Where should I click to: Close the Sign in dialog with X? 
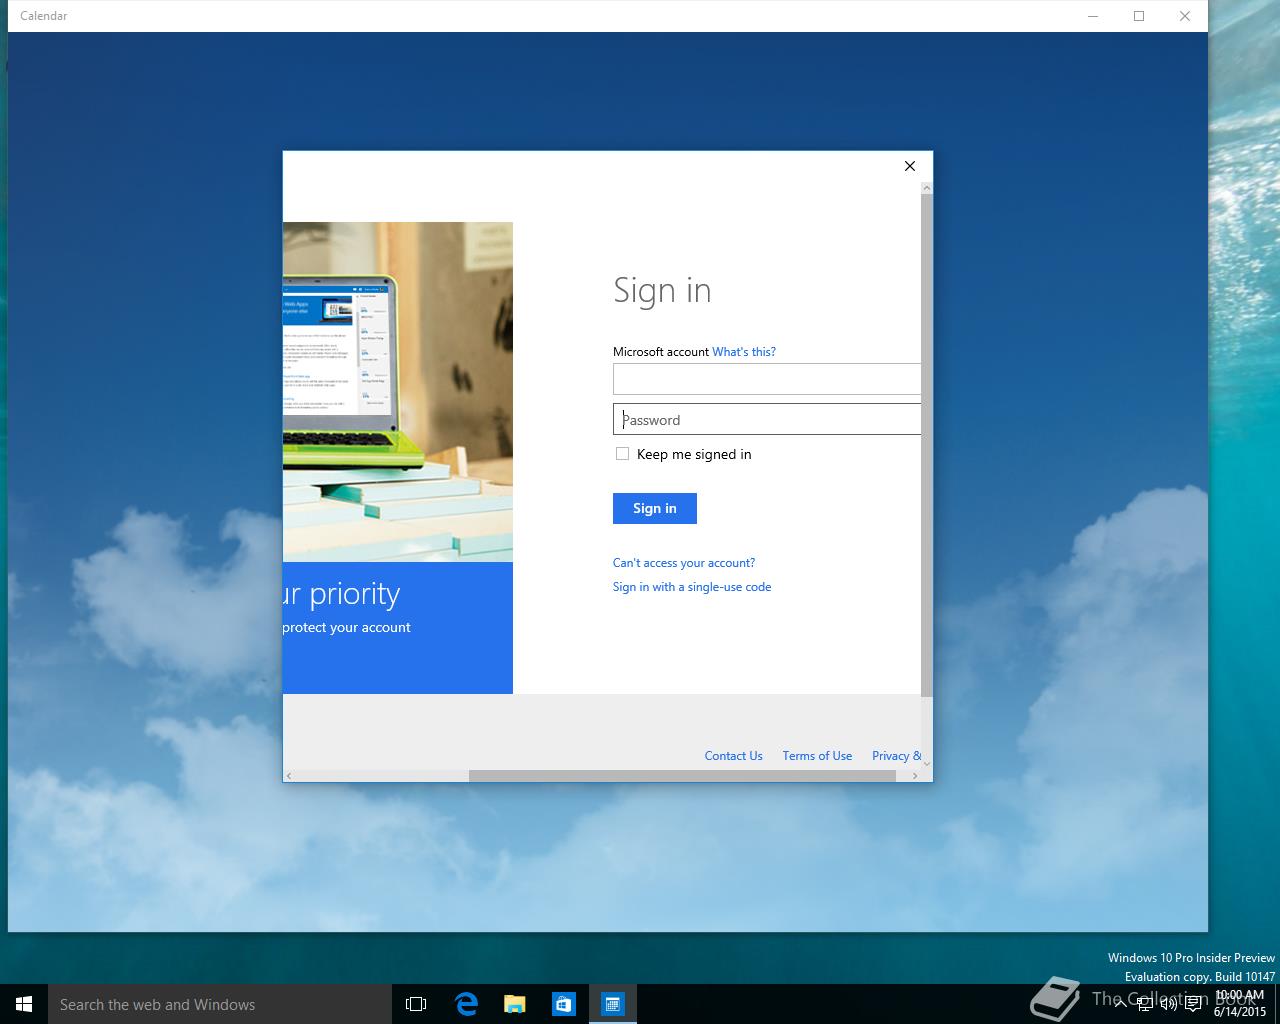910,166
